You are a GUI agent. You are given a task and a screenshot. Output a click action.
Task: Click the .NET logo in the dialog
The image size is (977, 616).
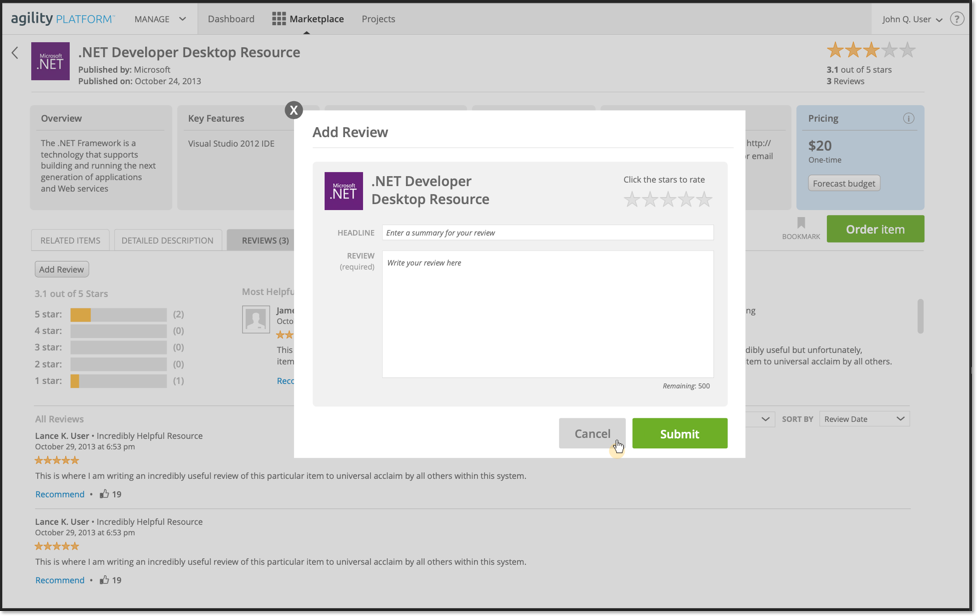pyautogui.click(x=343, y=191)
